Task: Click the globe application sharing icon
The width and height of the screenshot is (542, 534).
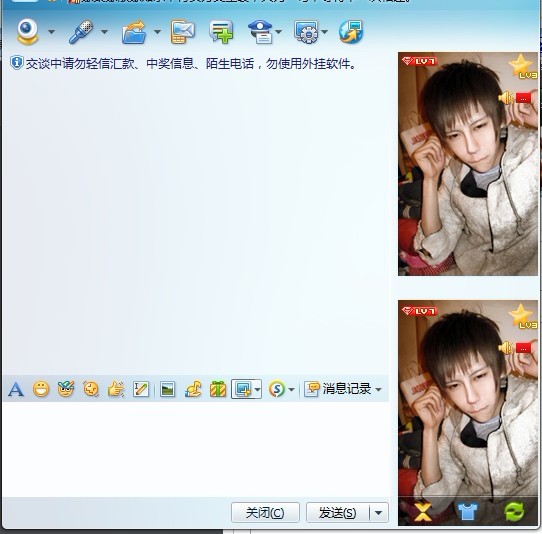Action: 351,32
